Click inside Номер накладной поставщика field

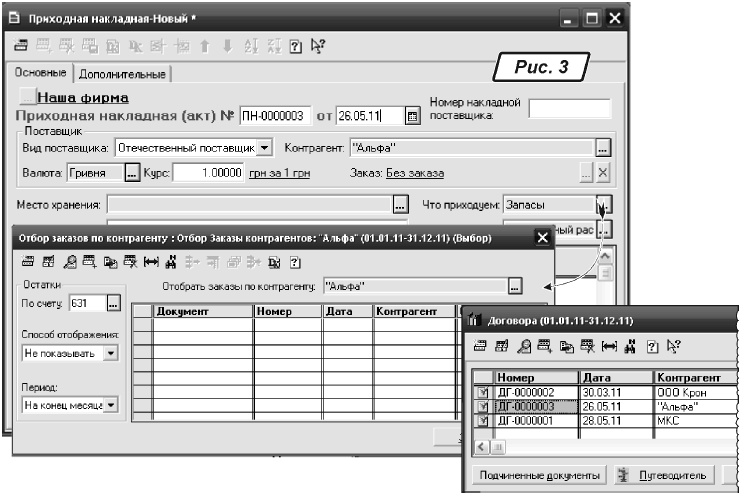(568, 110)
